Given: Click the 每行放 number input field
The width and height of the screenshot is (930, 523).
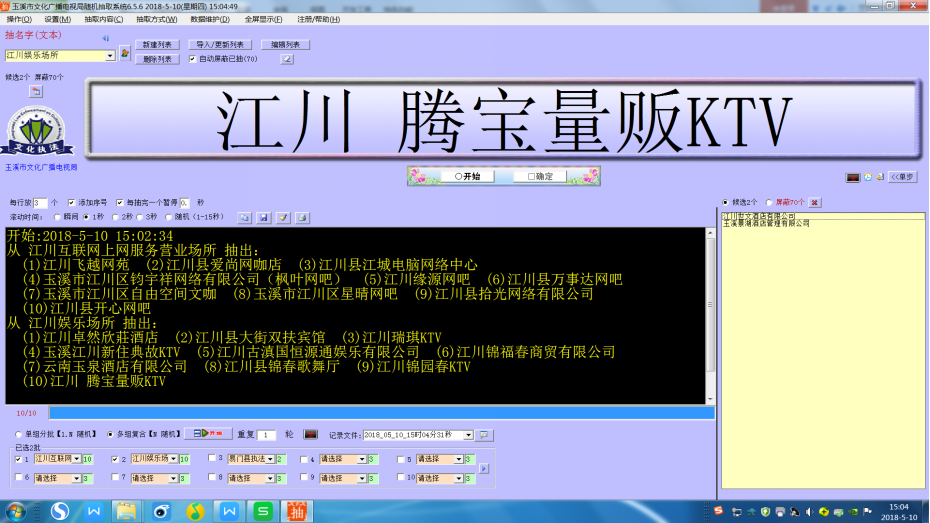Looking at the screenshot, I should (x=40, y=202).
